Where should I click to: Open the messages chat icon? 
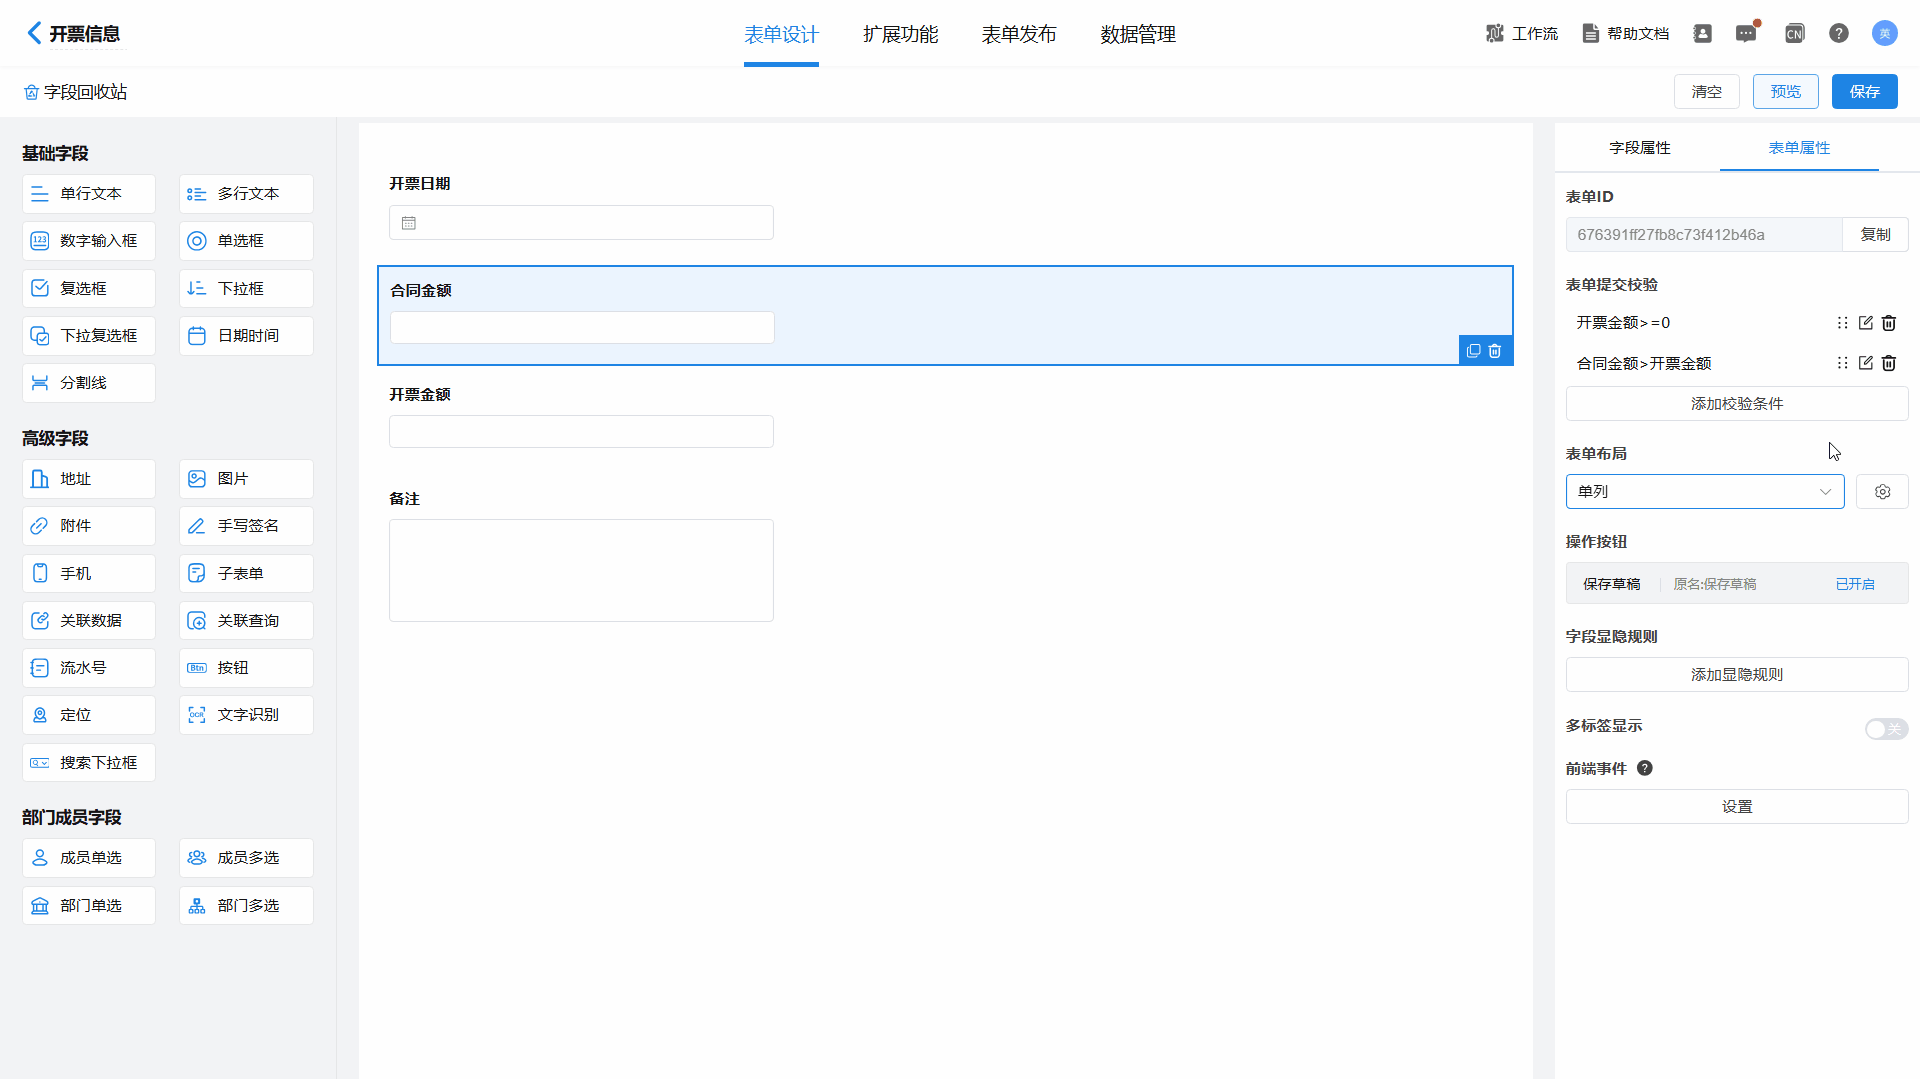(x=1746, y=33)
